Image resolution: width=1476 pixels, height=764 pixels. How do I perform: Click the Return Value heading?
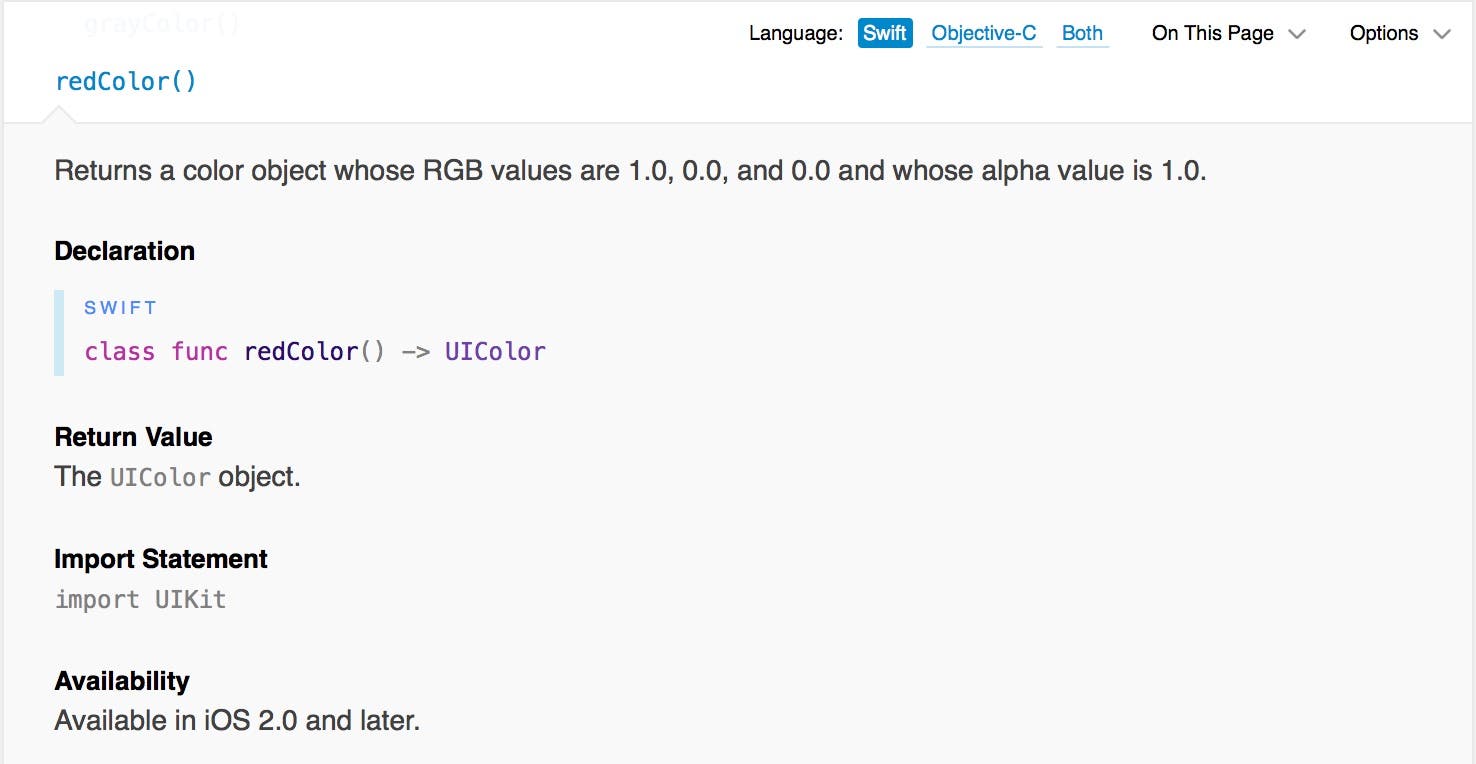coord(133,437)
